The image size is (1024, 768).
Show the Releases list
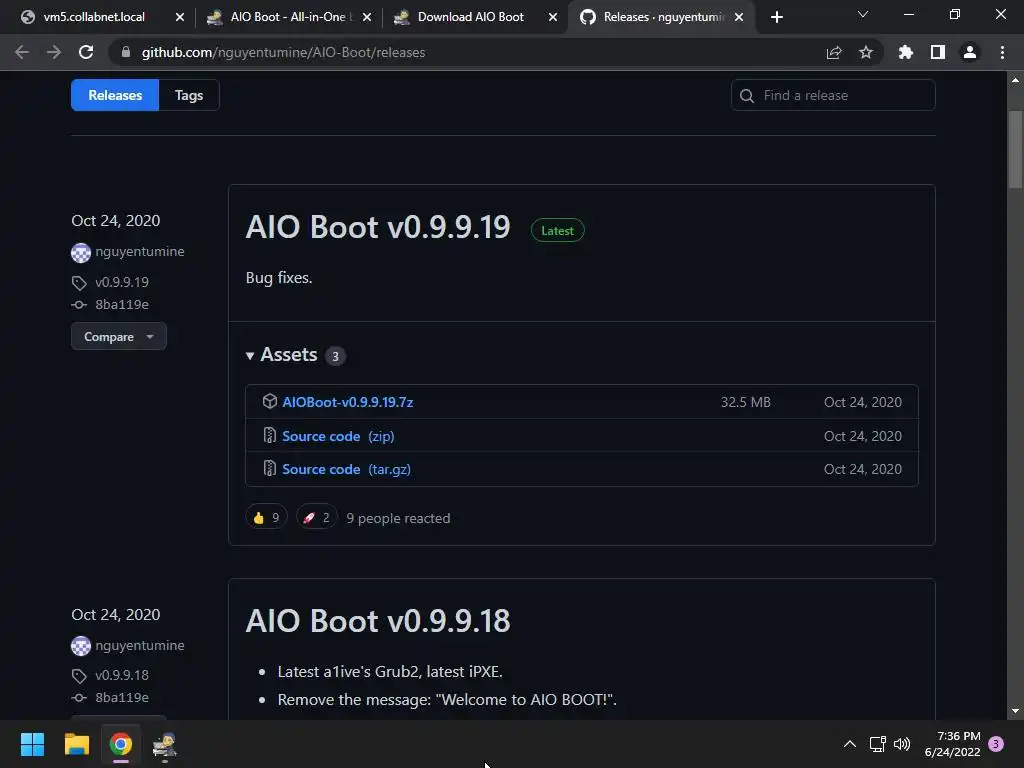tap(115, 95)
